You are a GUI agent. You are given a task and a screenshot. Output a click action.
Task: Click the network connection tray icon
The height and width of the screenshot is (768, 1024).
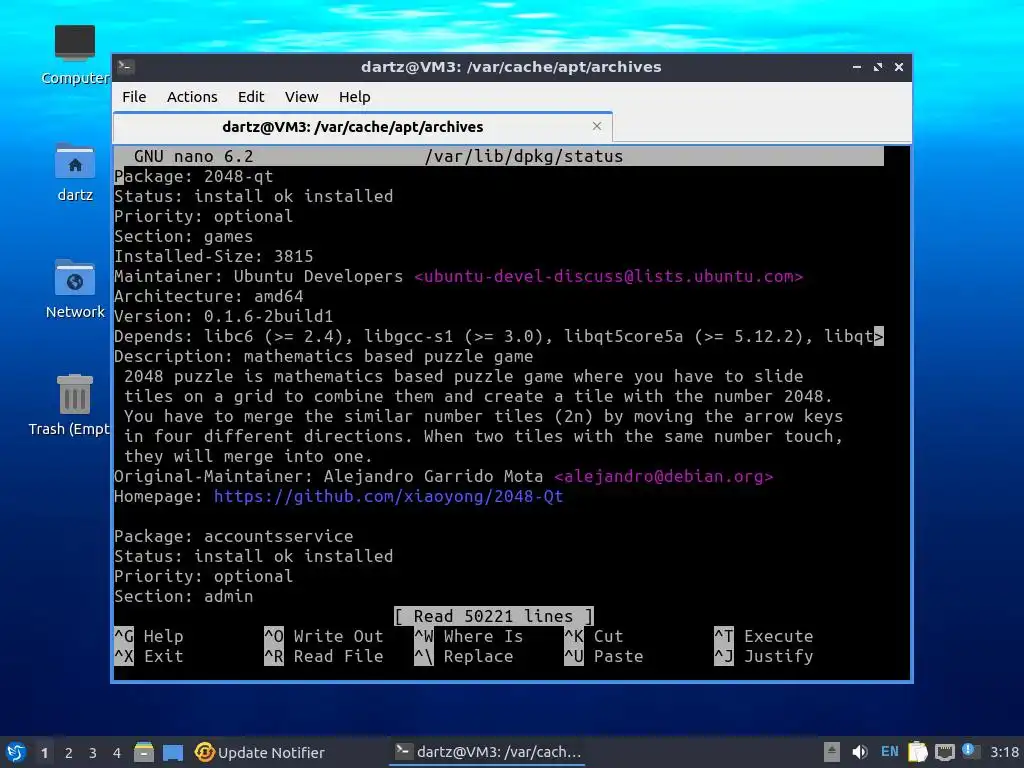click(x=945, y=753)
